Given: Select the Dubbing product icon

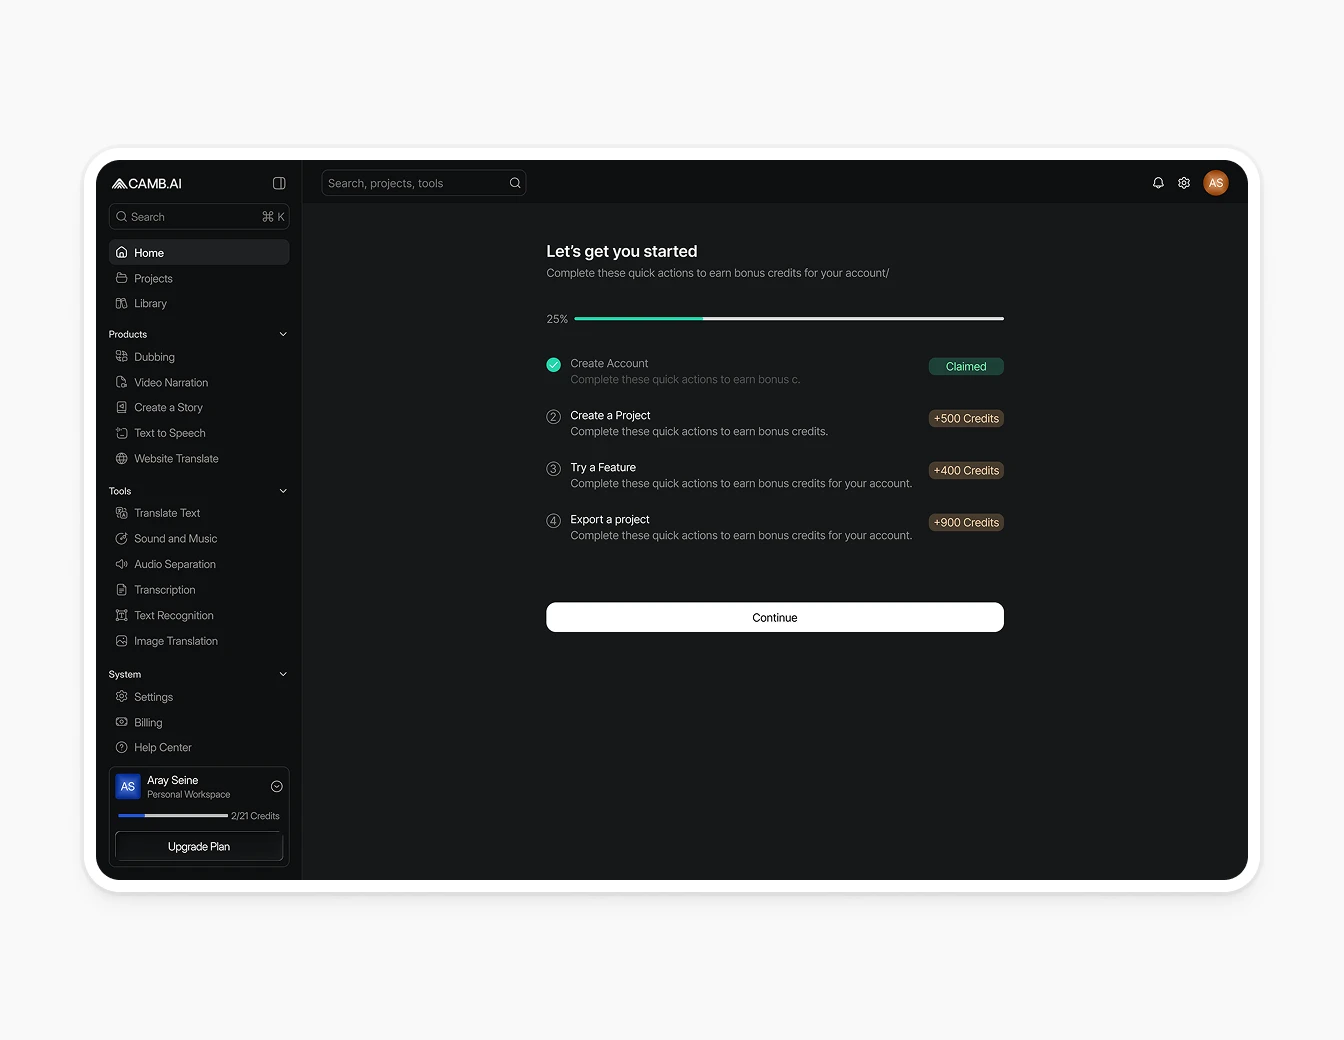Looking at the screenshot, I should pos(121,356).
